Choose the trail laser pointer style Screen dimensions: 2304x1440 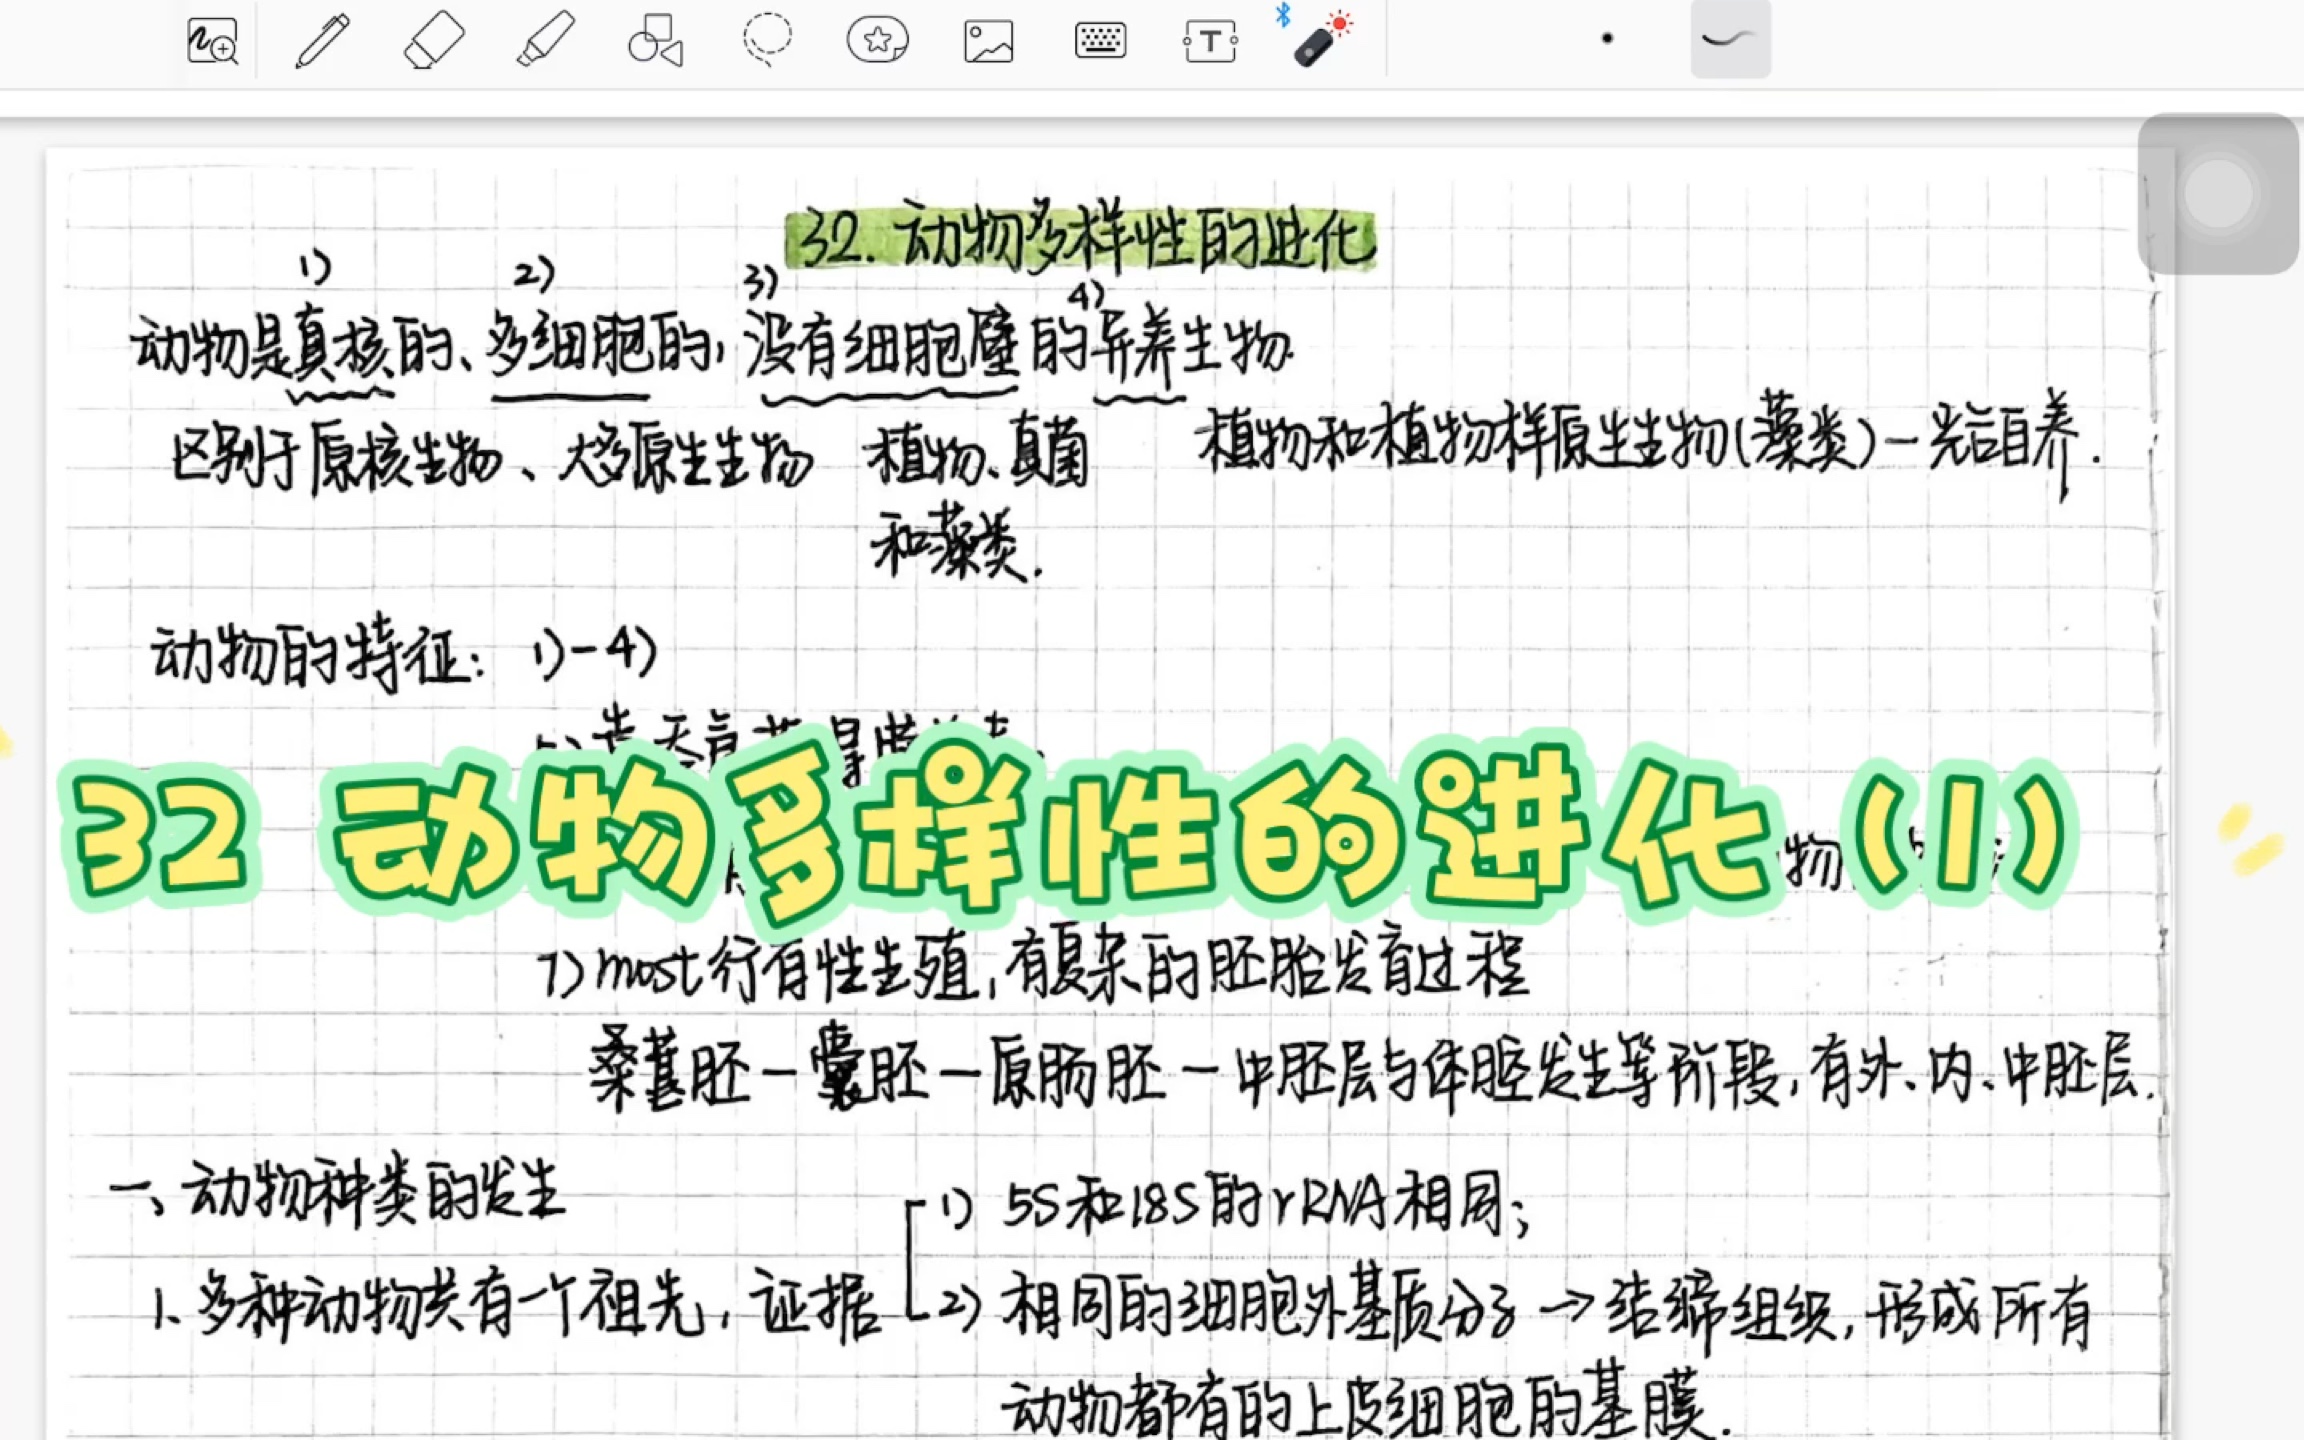[x=1730, y=39]
